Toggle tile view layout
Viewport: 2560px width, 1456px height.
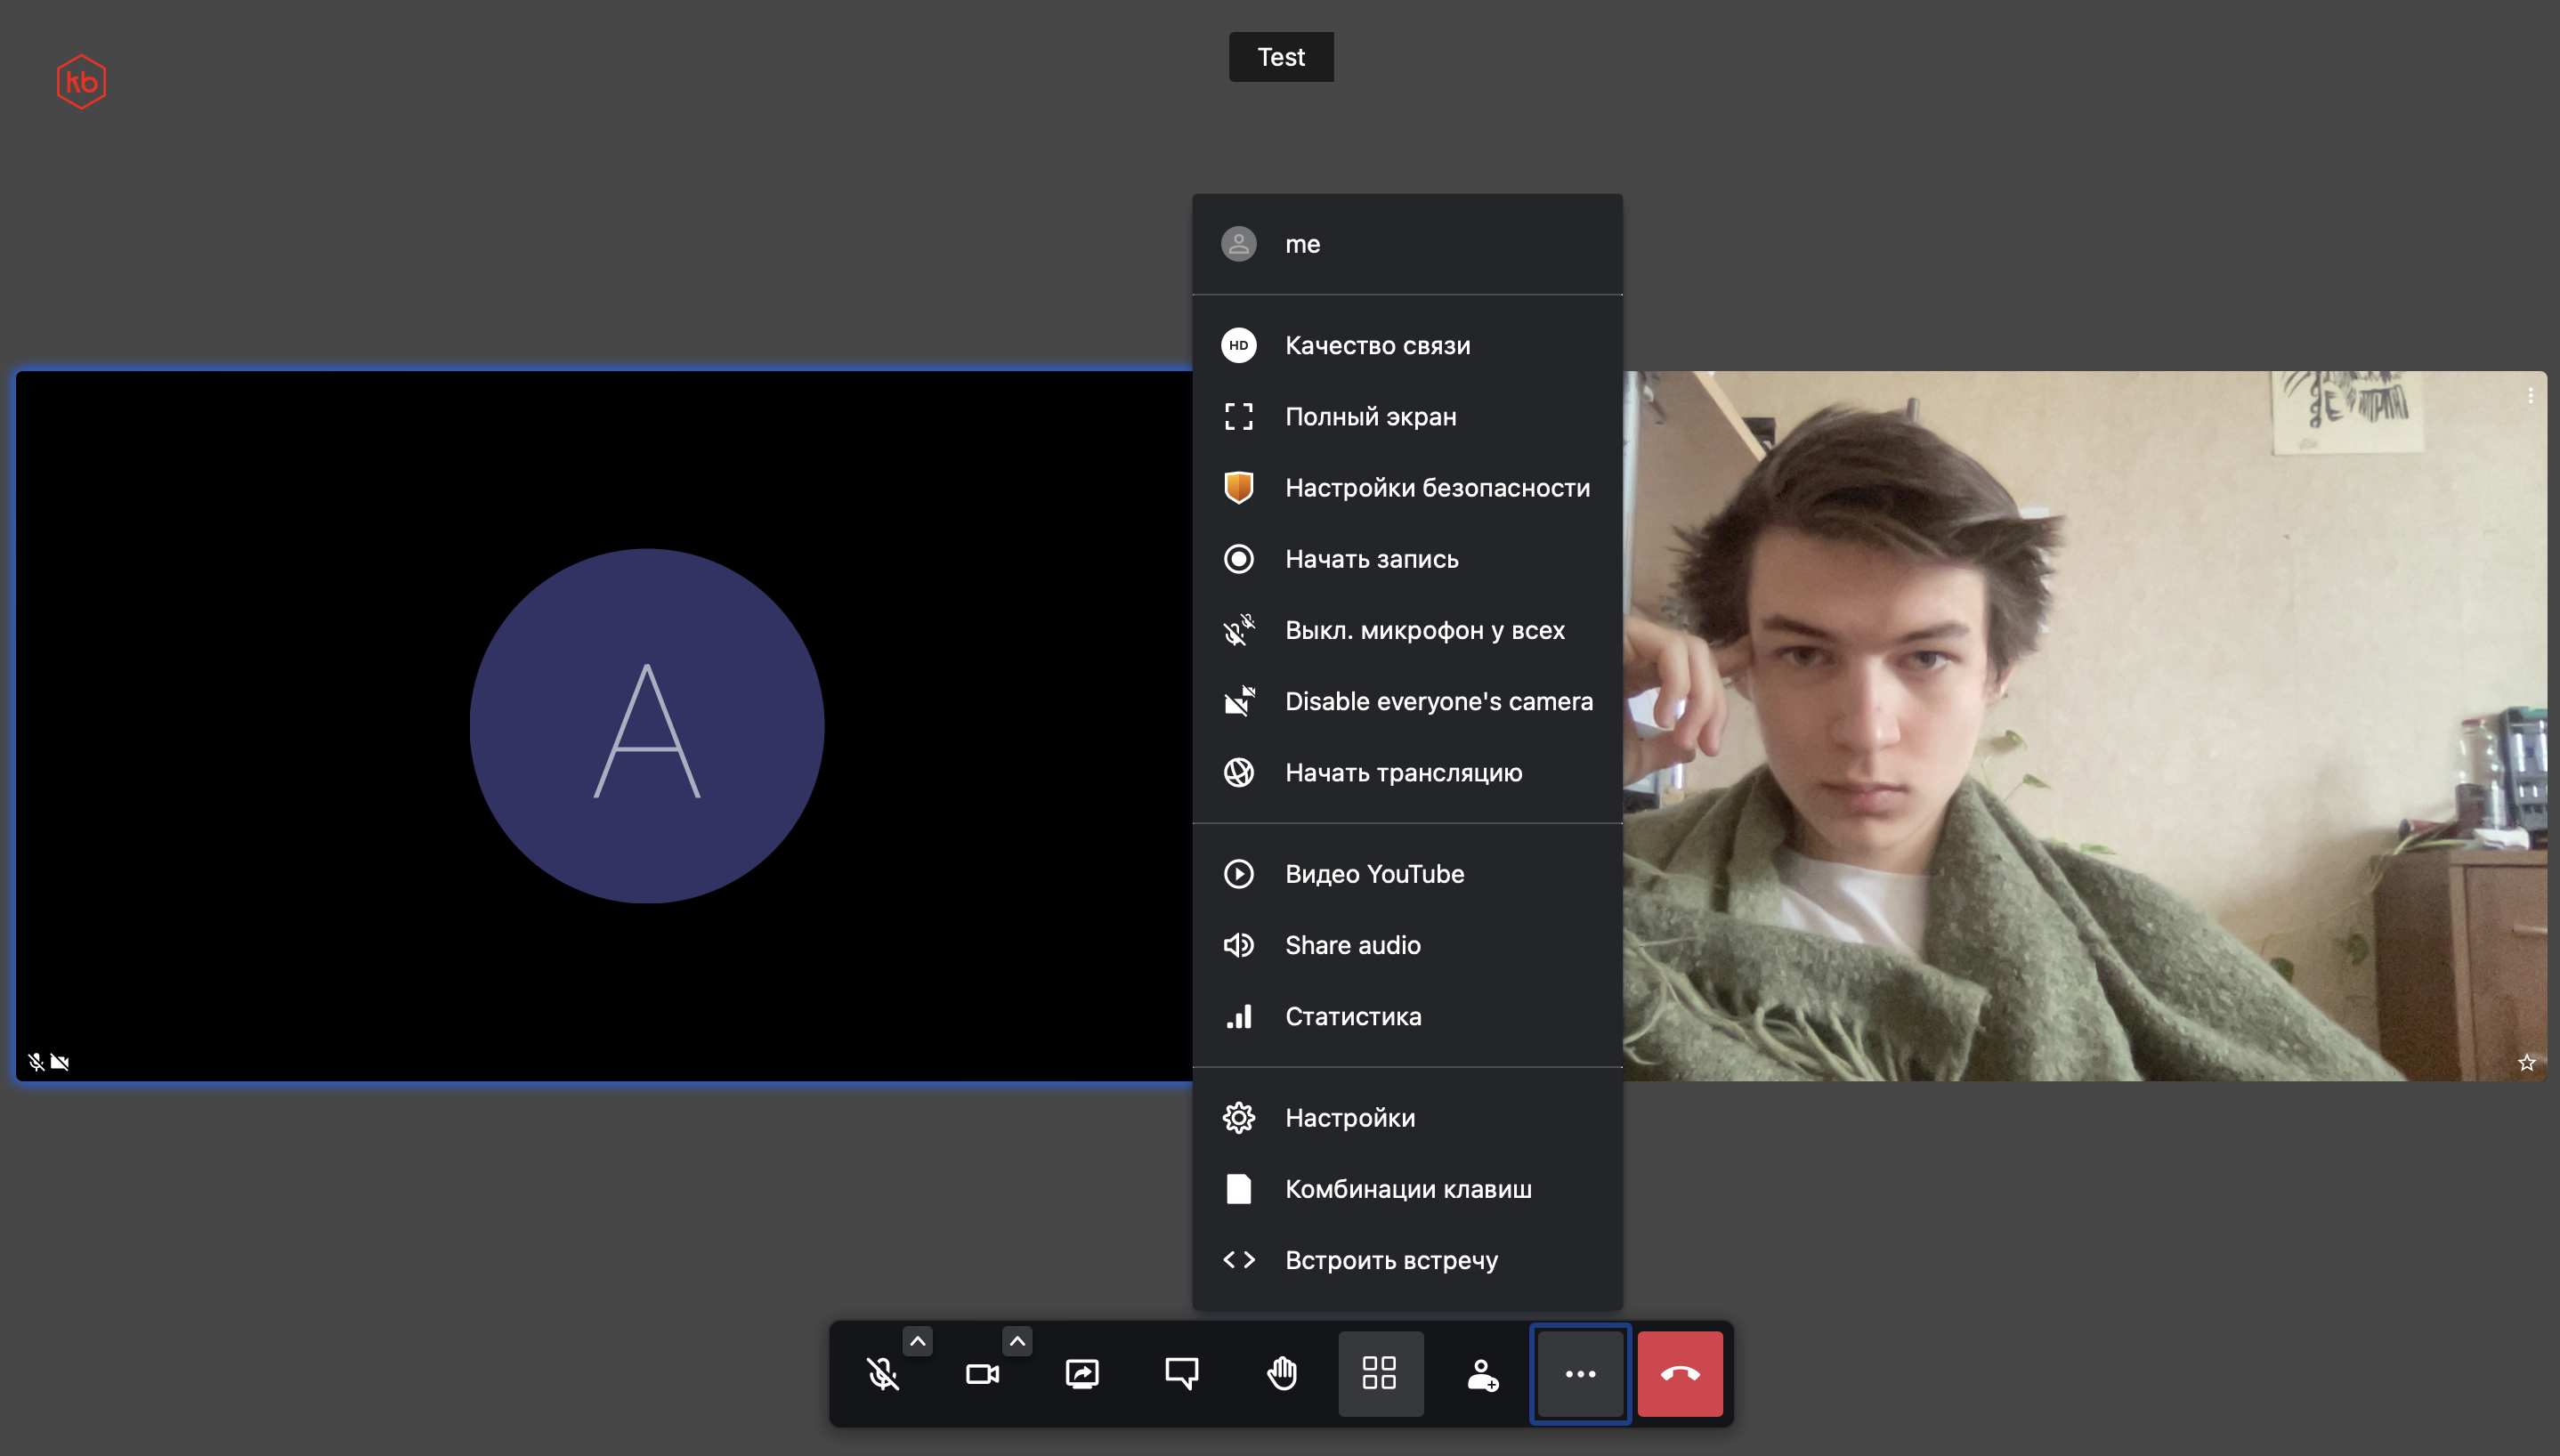coord(1380,1373)
